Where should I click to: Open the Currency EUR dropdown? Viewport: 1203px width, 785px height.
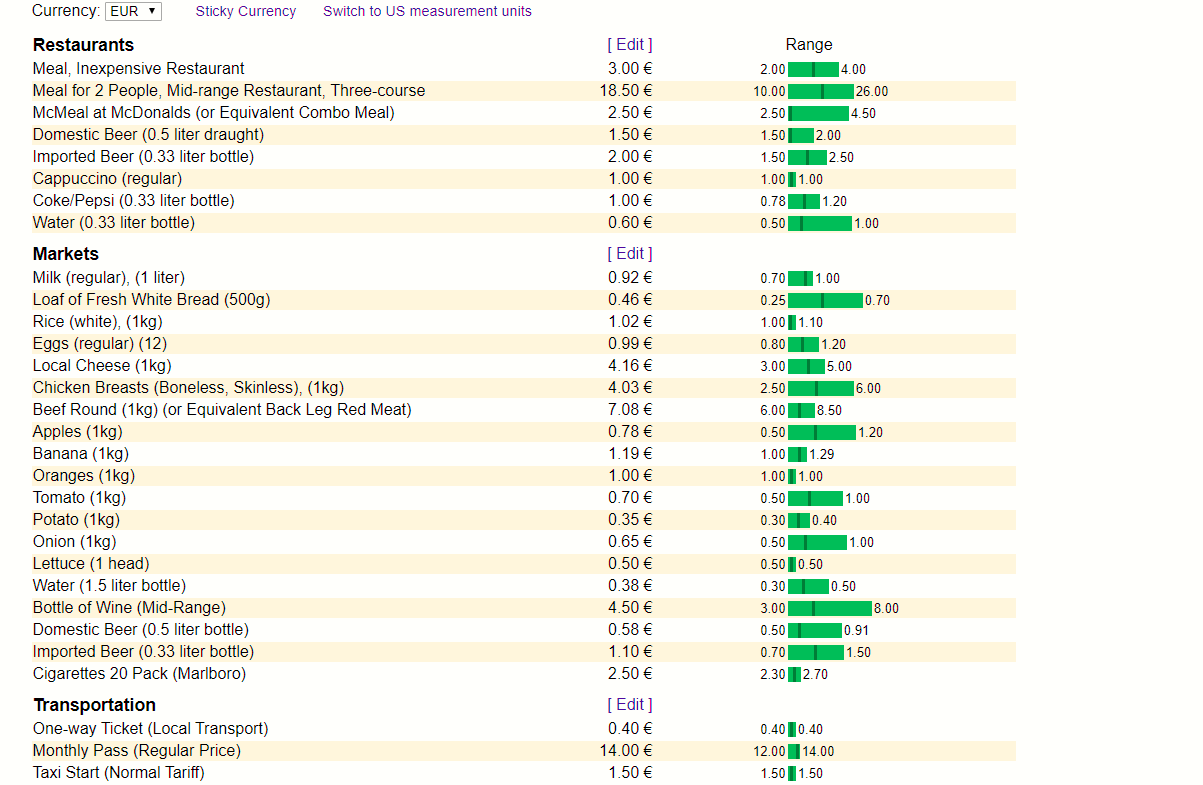133,11
